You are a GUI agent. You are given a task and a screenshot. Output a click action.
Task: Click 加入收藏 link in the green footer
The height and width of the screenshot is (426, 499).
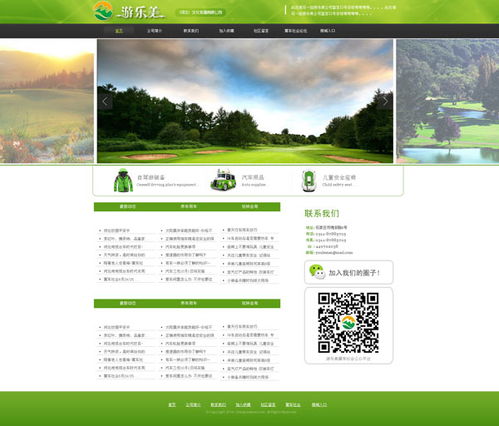pyautogui.click(x=243, y=405)
